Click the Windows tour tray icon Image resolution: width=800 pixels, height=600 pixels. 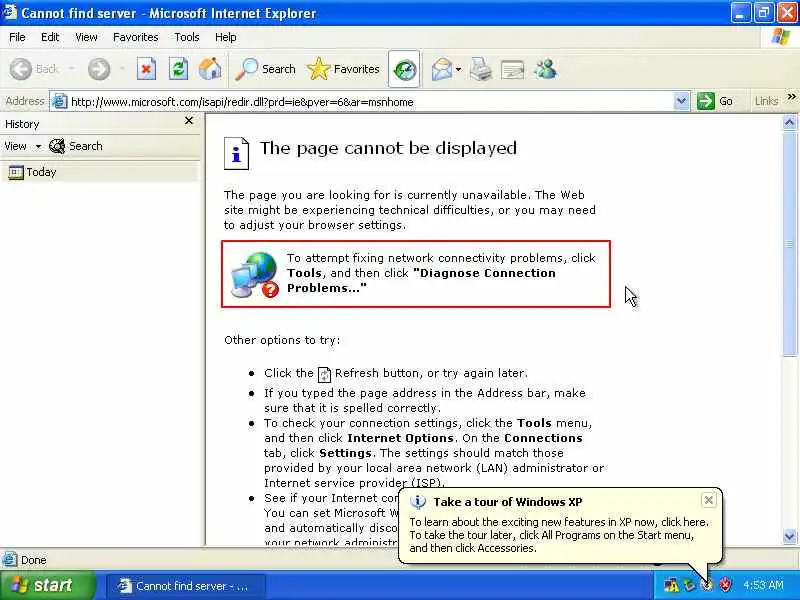(707, 585)
